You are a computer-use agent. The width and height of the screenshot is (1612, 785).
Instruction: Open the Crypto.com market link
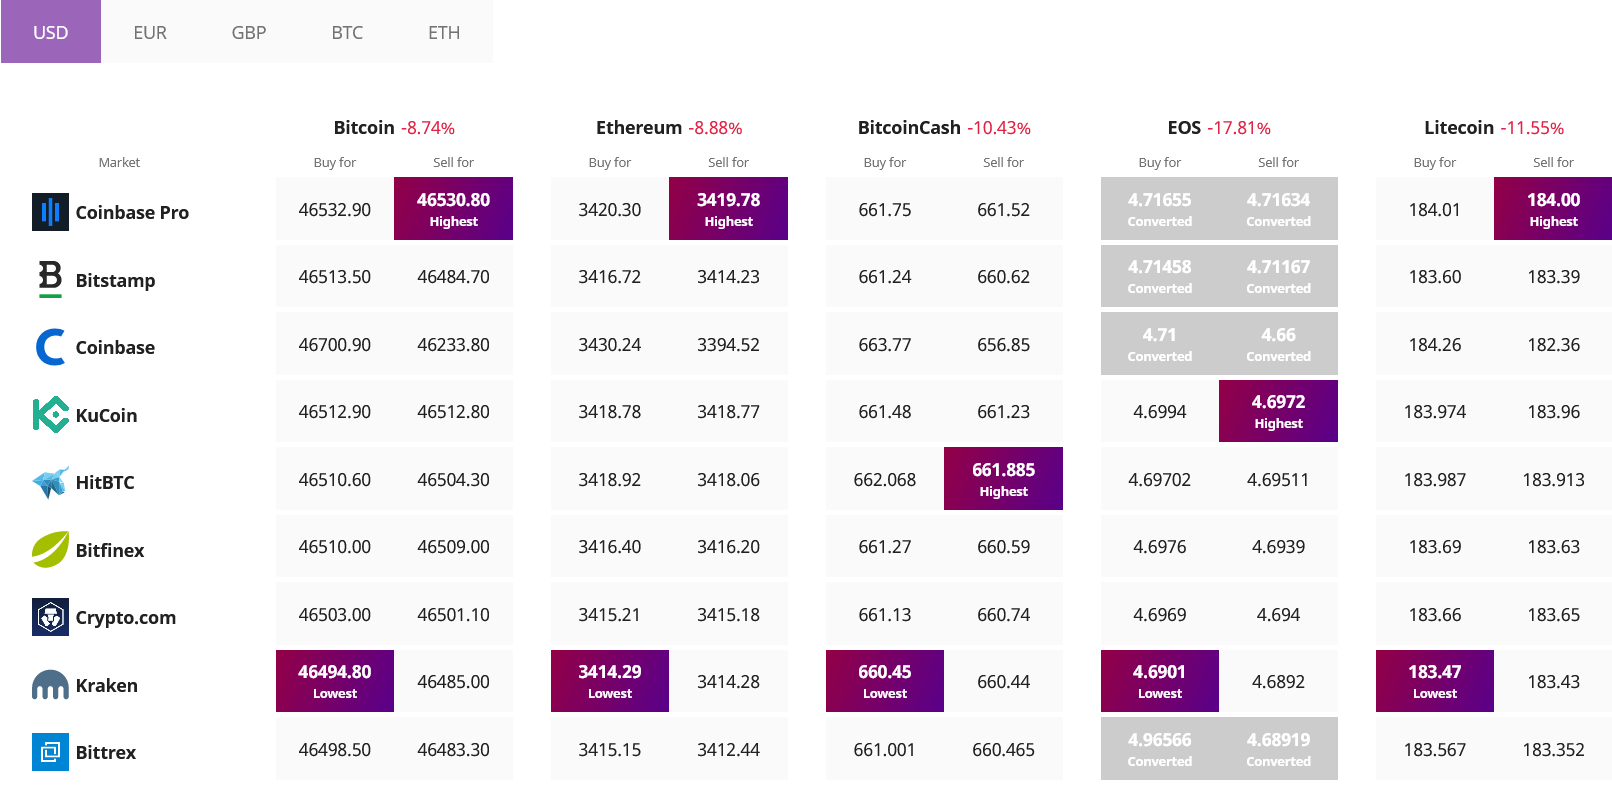click(x=126, y=617)
